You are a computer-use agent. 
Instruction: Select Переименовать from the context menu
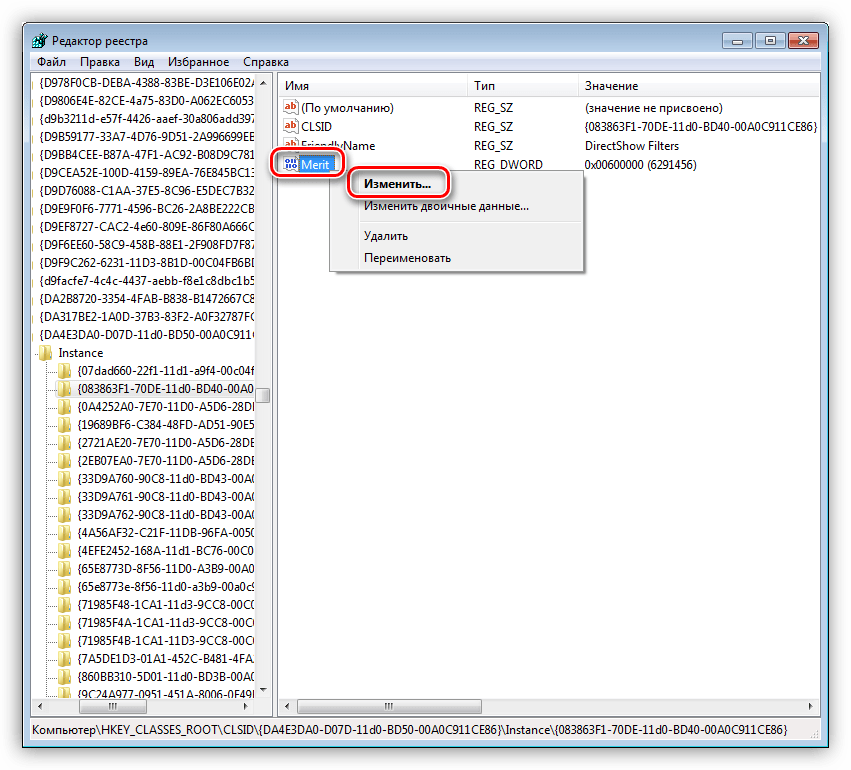406,258
